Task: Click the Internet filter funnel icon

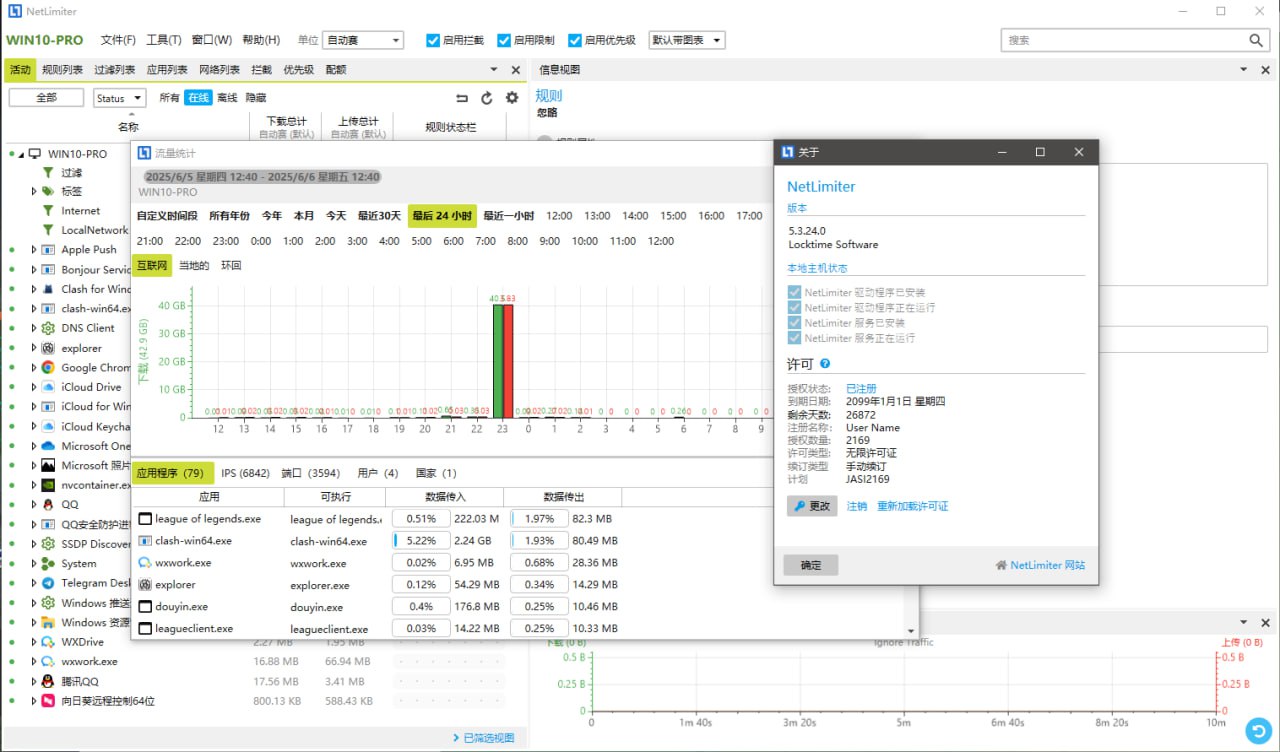Action: coord(48,211)
